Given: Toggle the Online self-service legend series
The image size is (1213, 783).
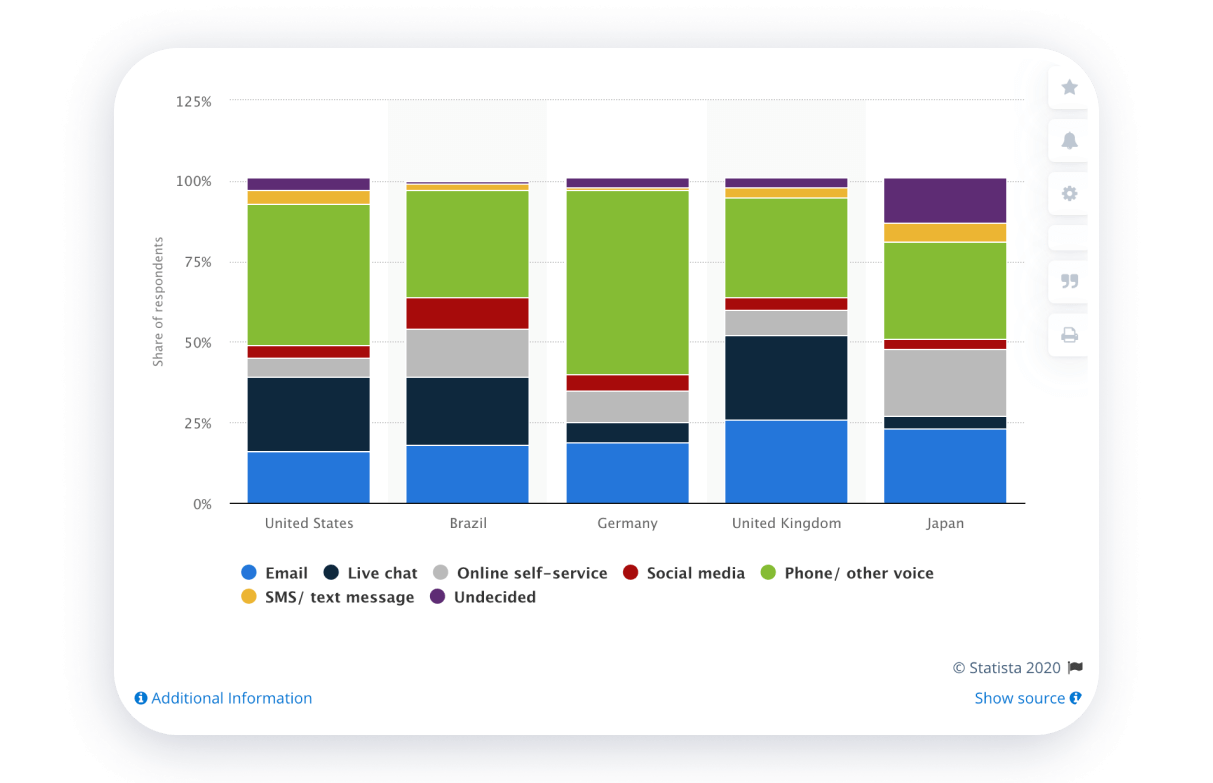Looking at the screenshot, I should [x=520, y=573].
